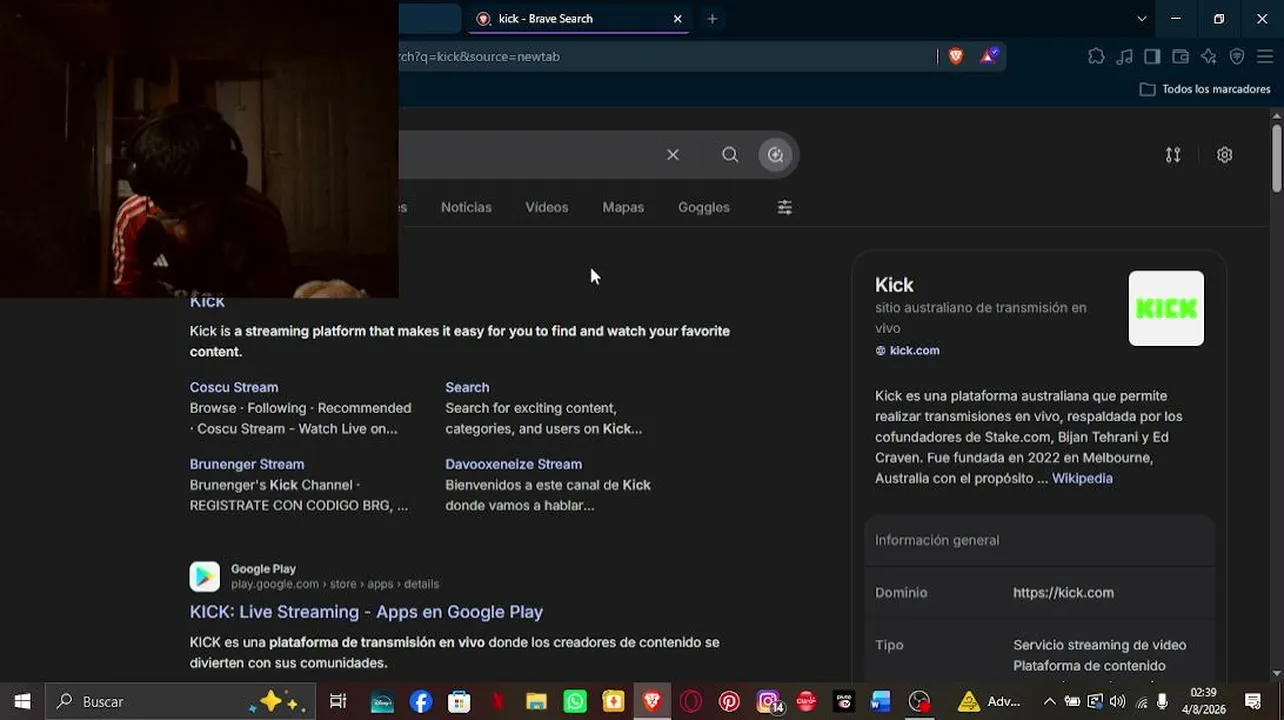Open the search filters slider icon
Image resolution: width=1284 pixels, height=720 pixels.
[x=785, y=208]
